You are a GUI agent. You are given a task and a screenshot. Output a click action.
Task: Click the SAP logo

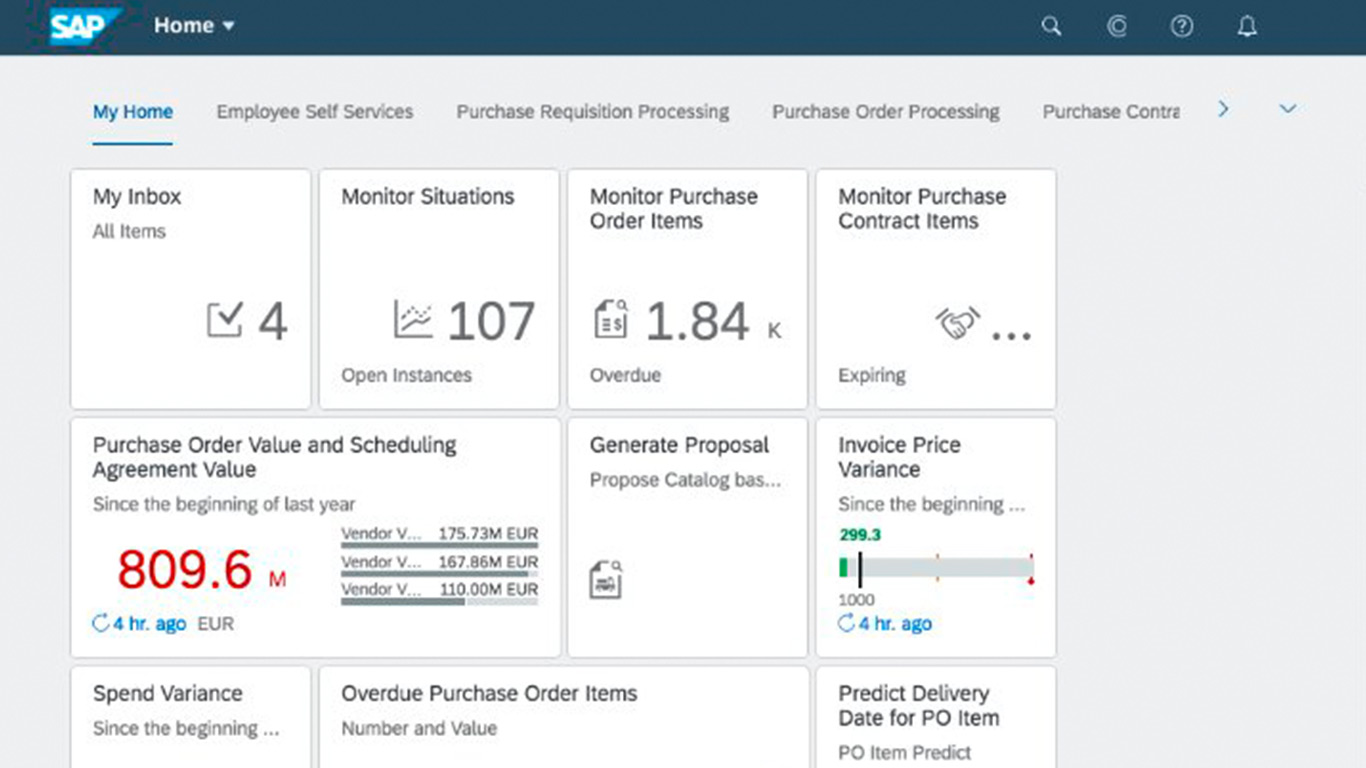coord(86,26)
